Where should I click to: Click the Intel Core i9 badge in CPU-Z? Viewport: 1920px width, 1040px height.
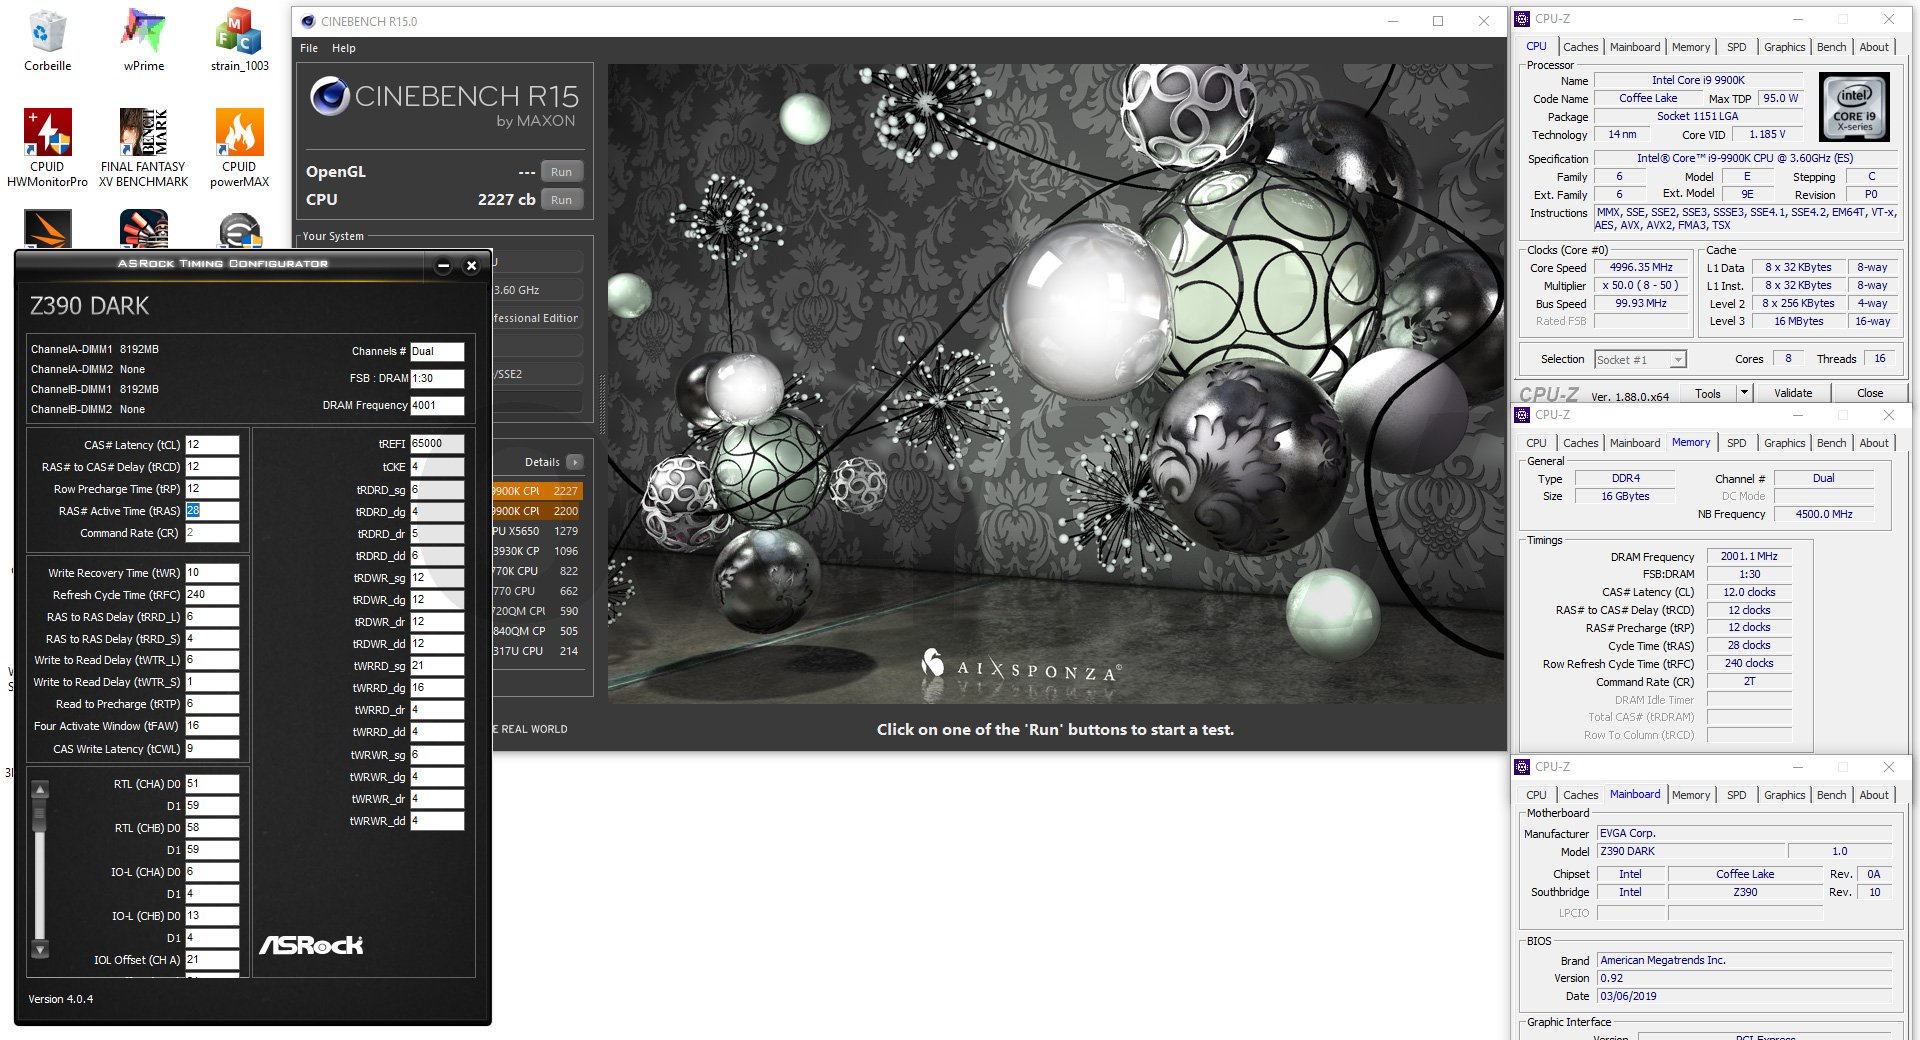[x=1854, y=107]
